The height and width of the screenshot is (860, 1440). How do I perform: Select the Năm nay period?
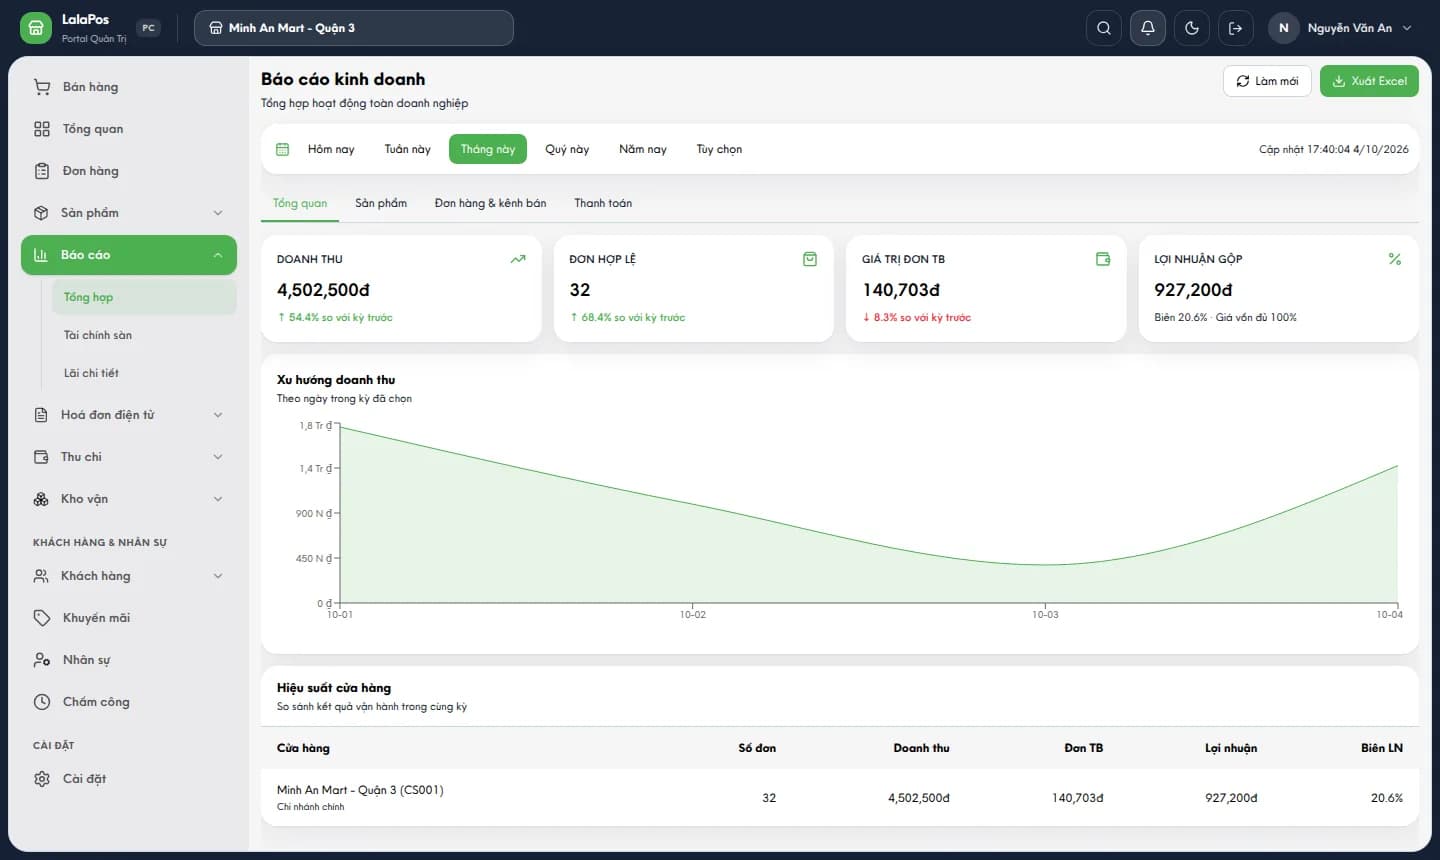[x=643, y=149]
